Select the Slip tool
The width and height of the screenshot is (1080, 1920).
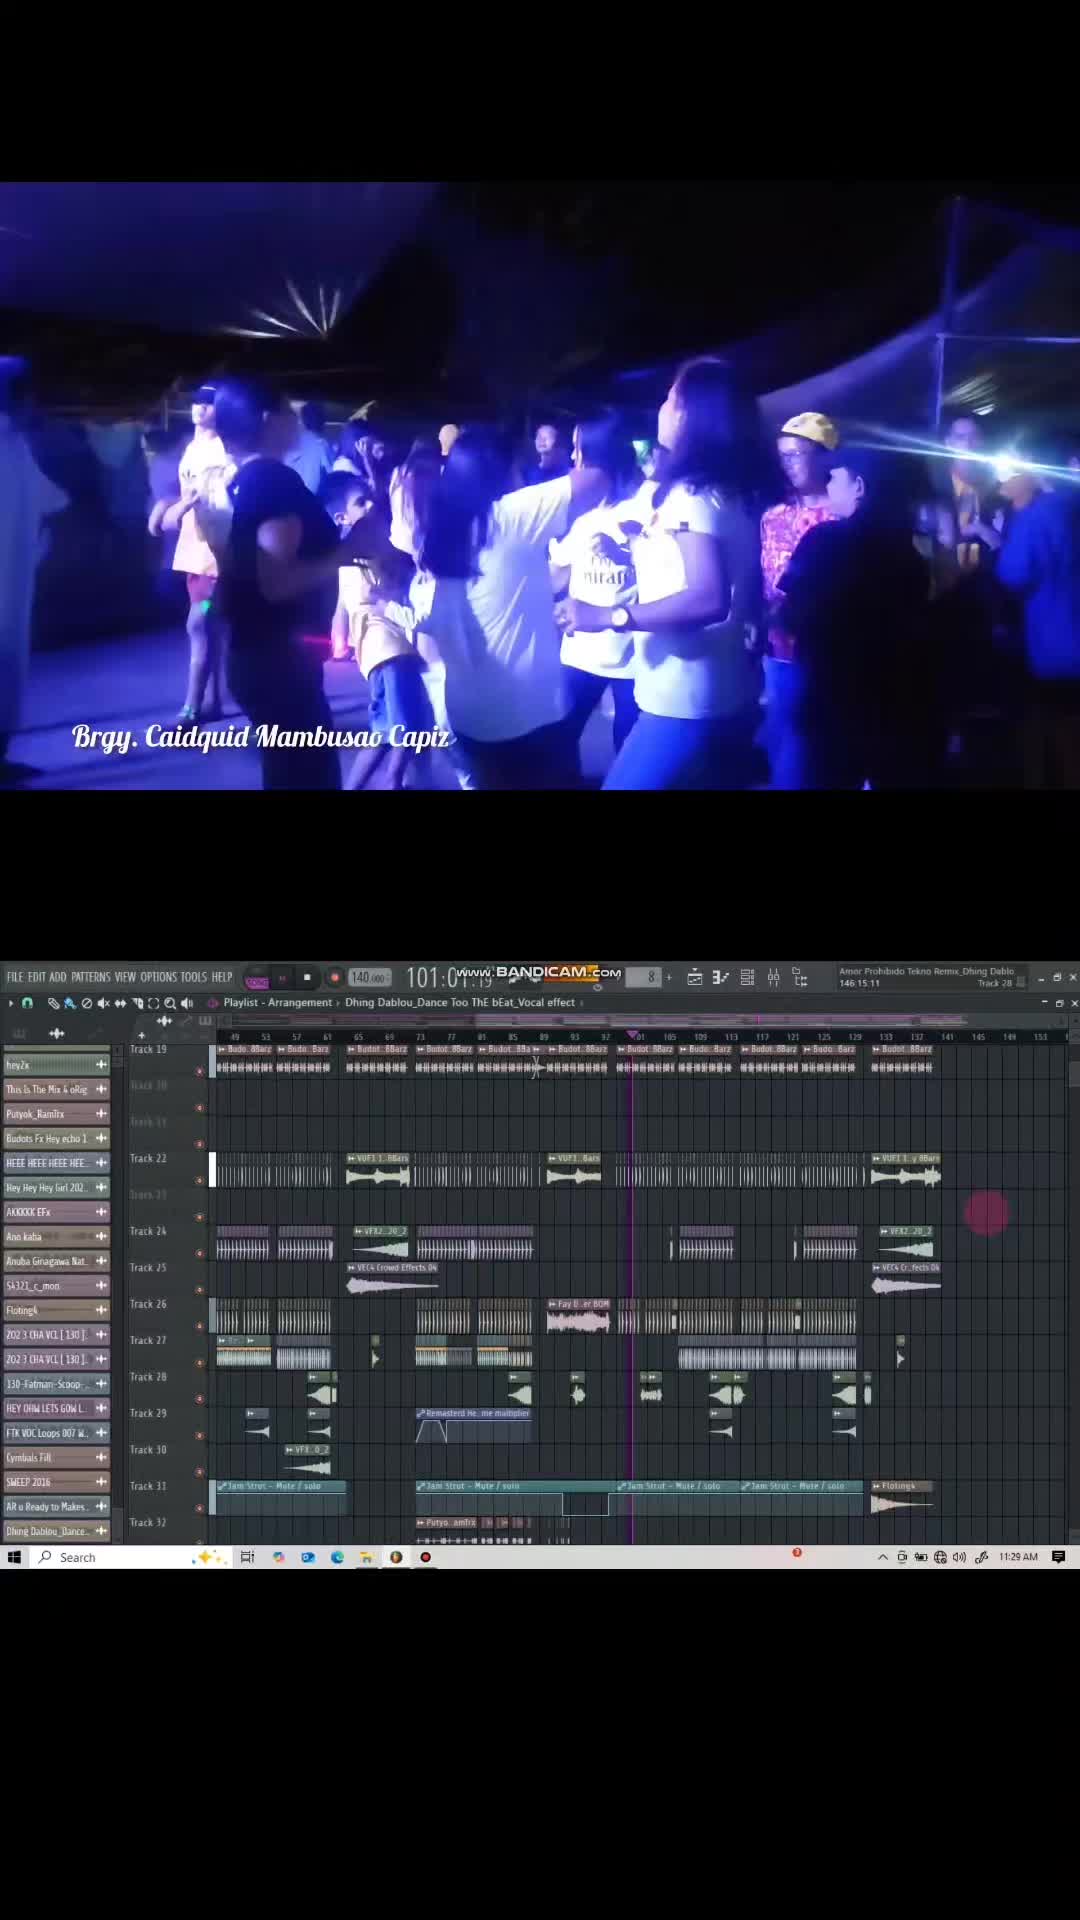pyautogui.click(x=121, y=1003)
